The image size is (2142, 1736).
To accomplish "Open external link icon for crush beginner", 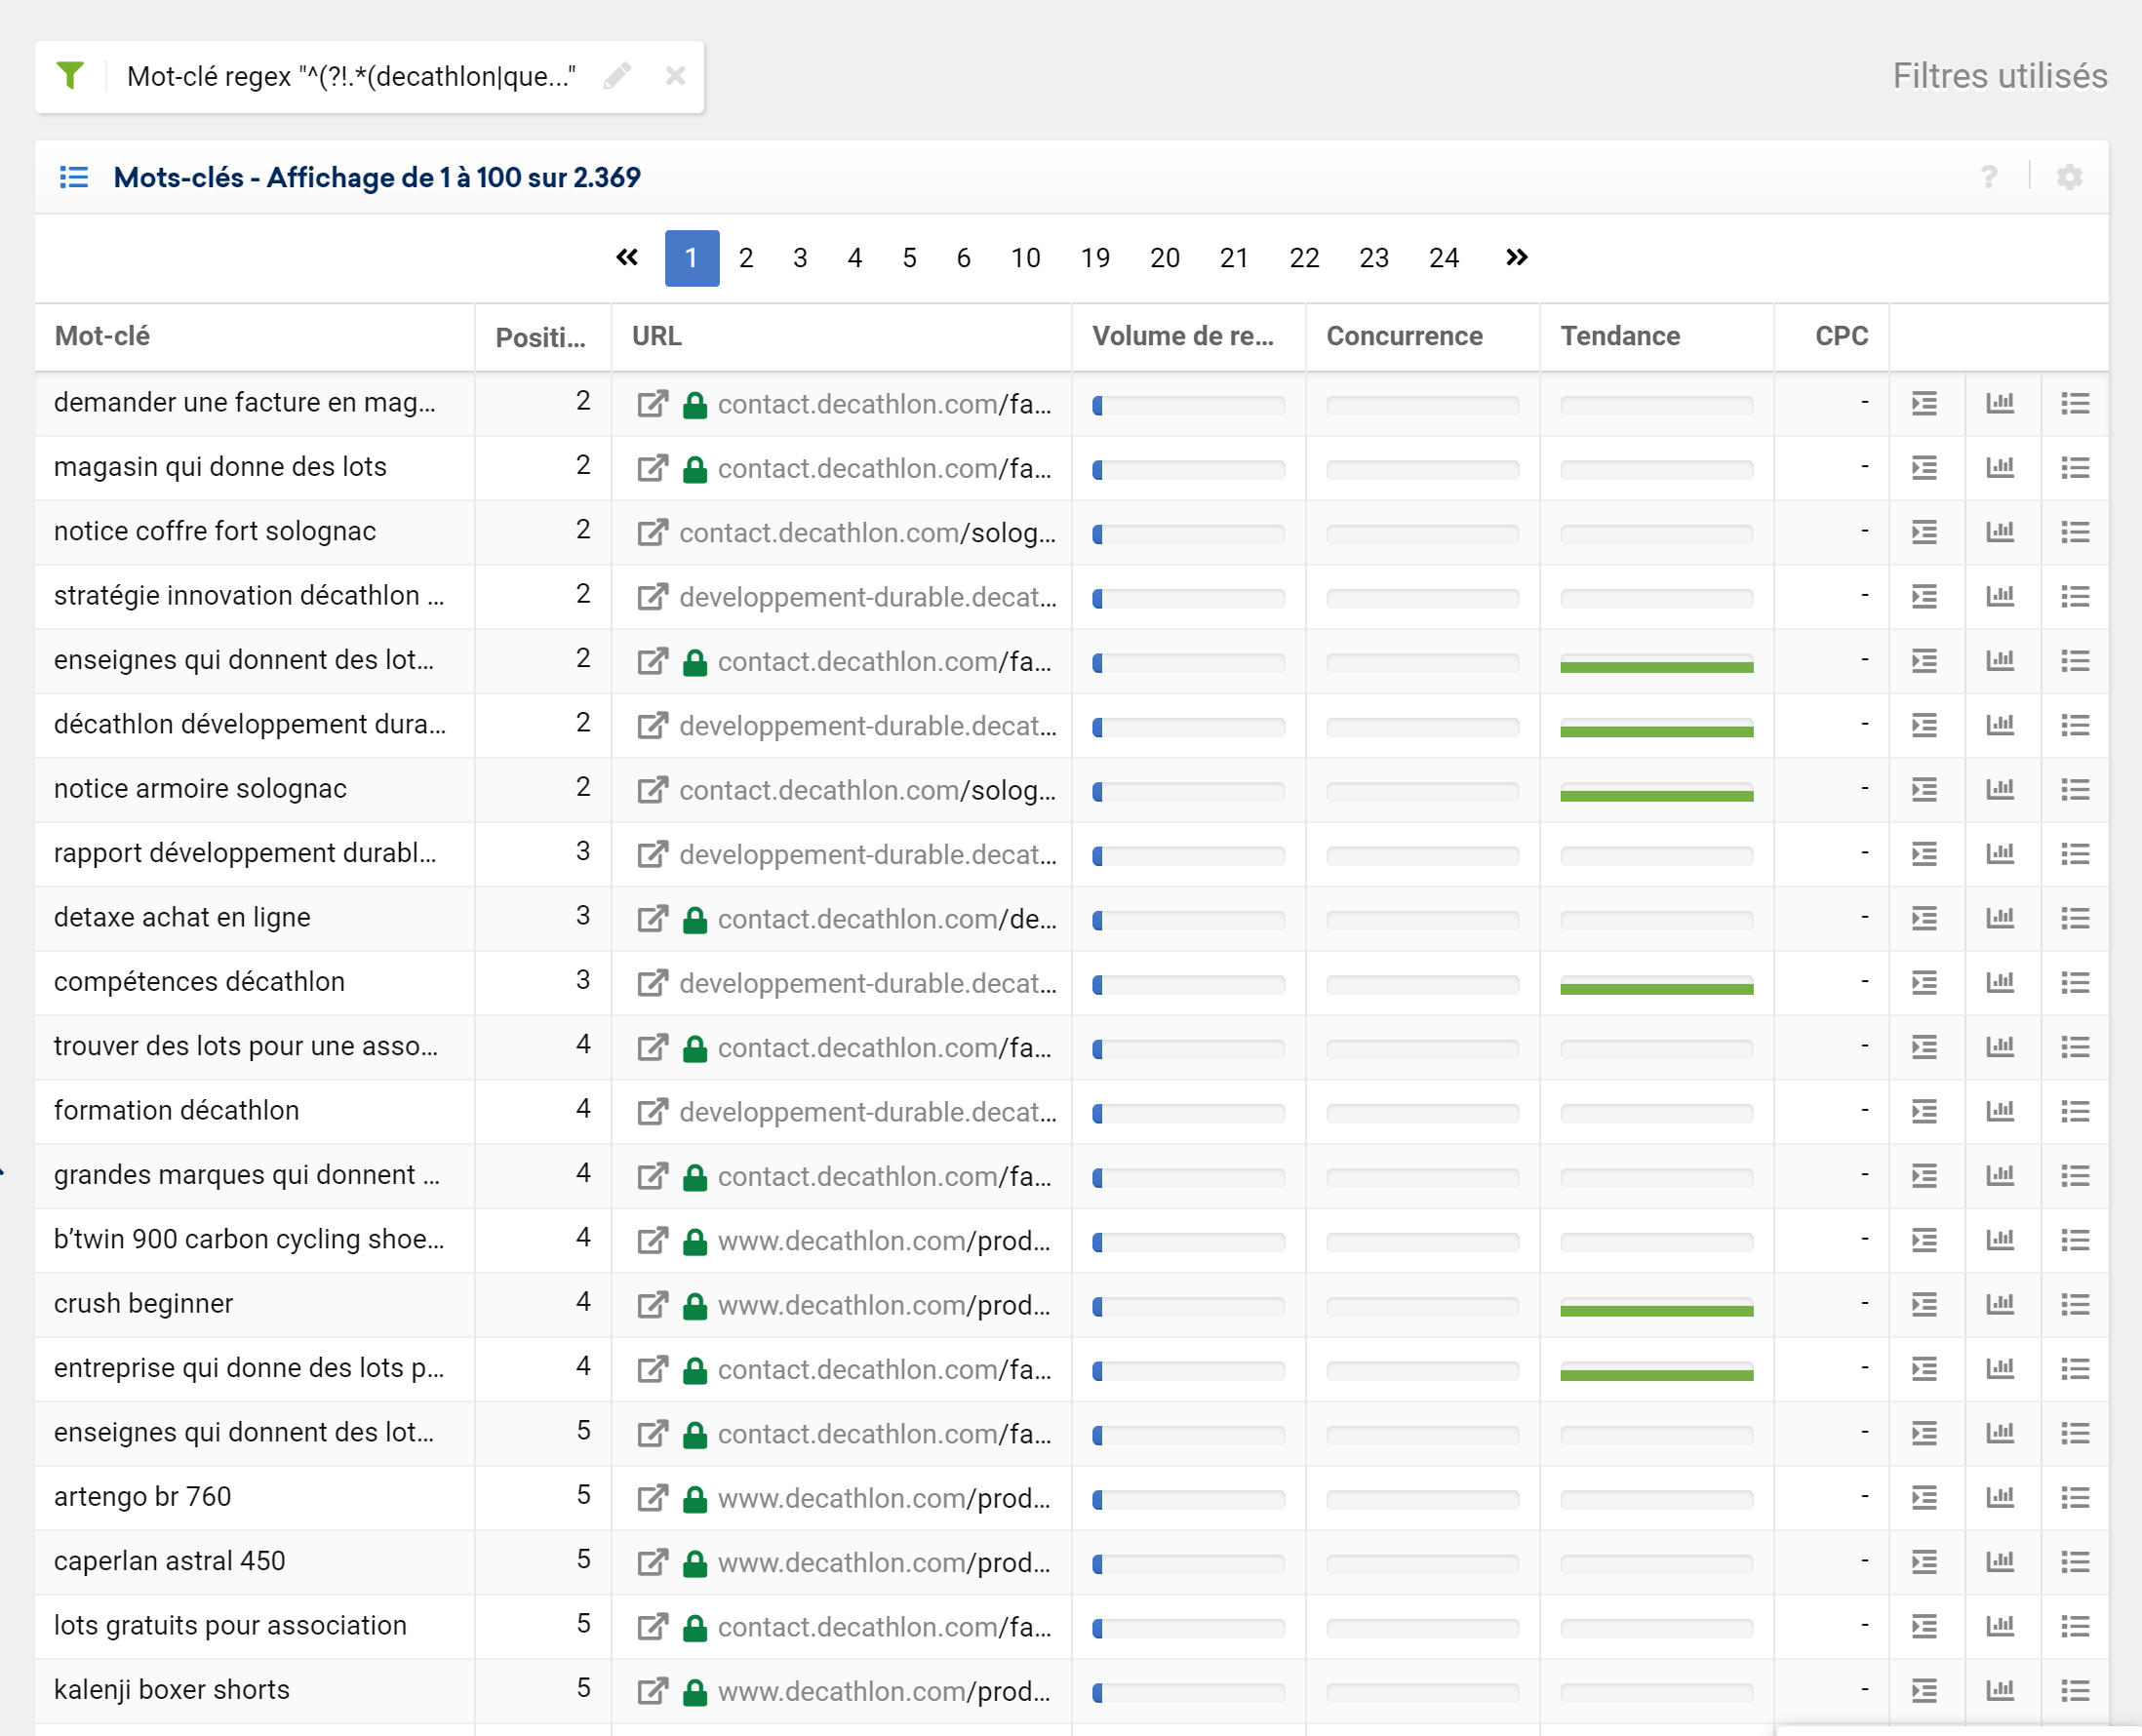I will point(652,1305).
